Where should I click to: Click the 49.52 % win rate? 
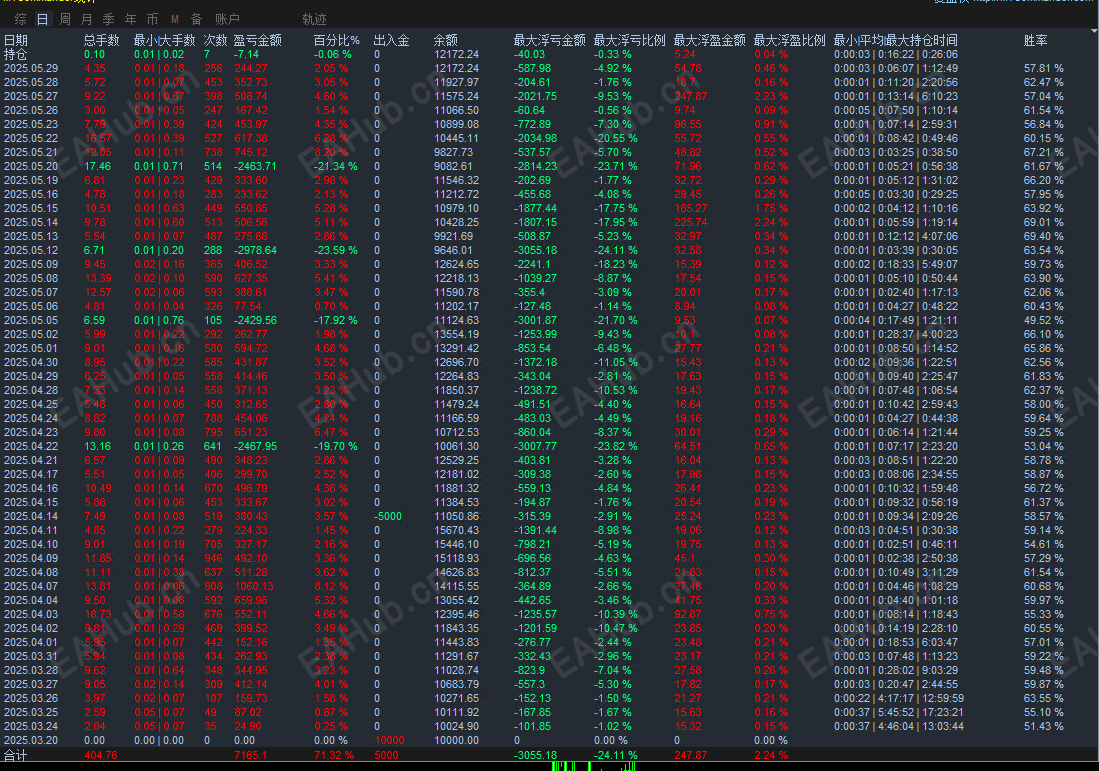pos(1044,320)
